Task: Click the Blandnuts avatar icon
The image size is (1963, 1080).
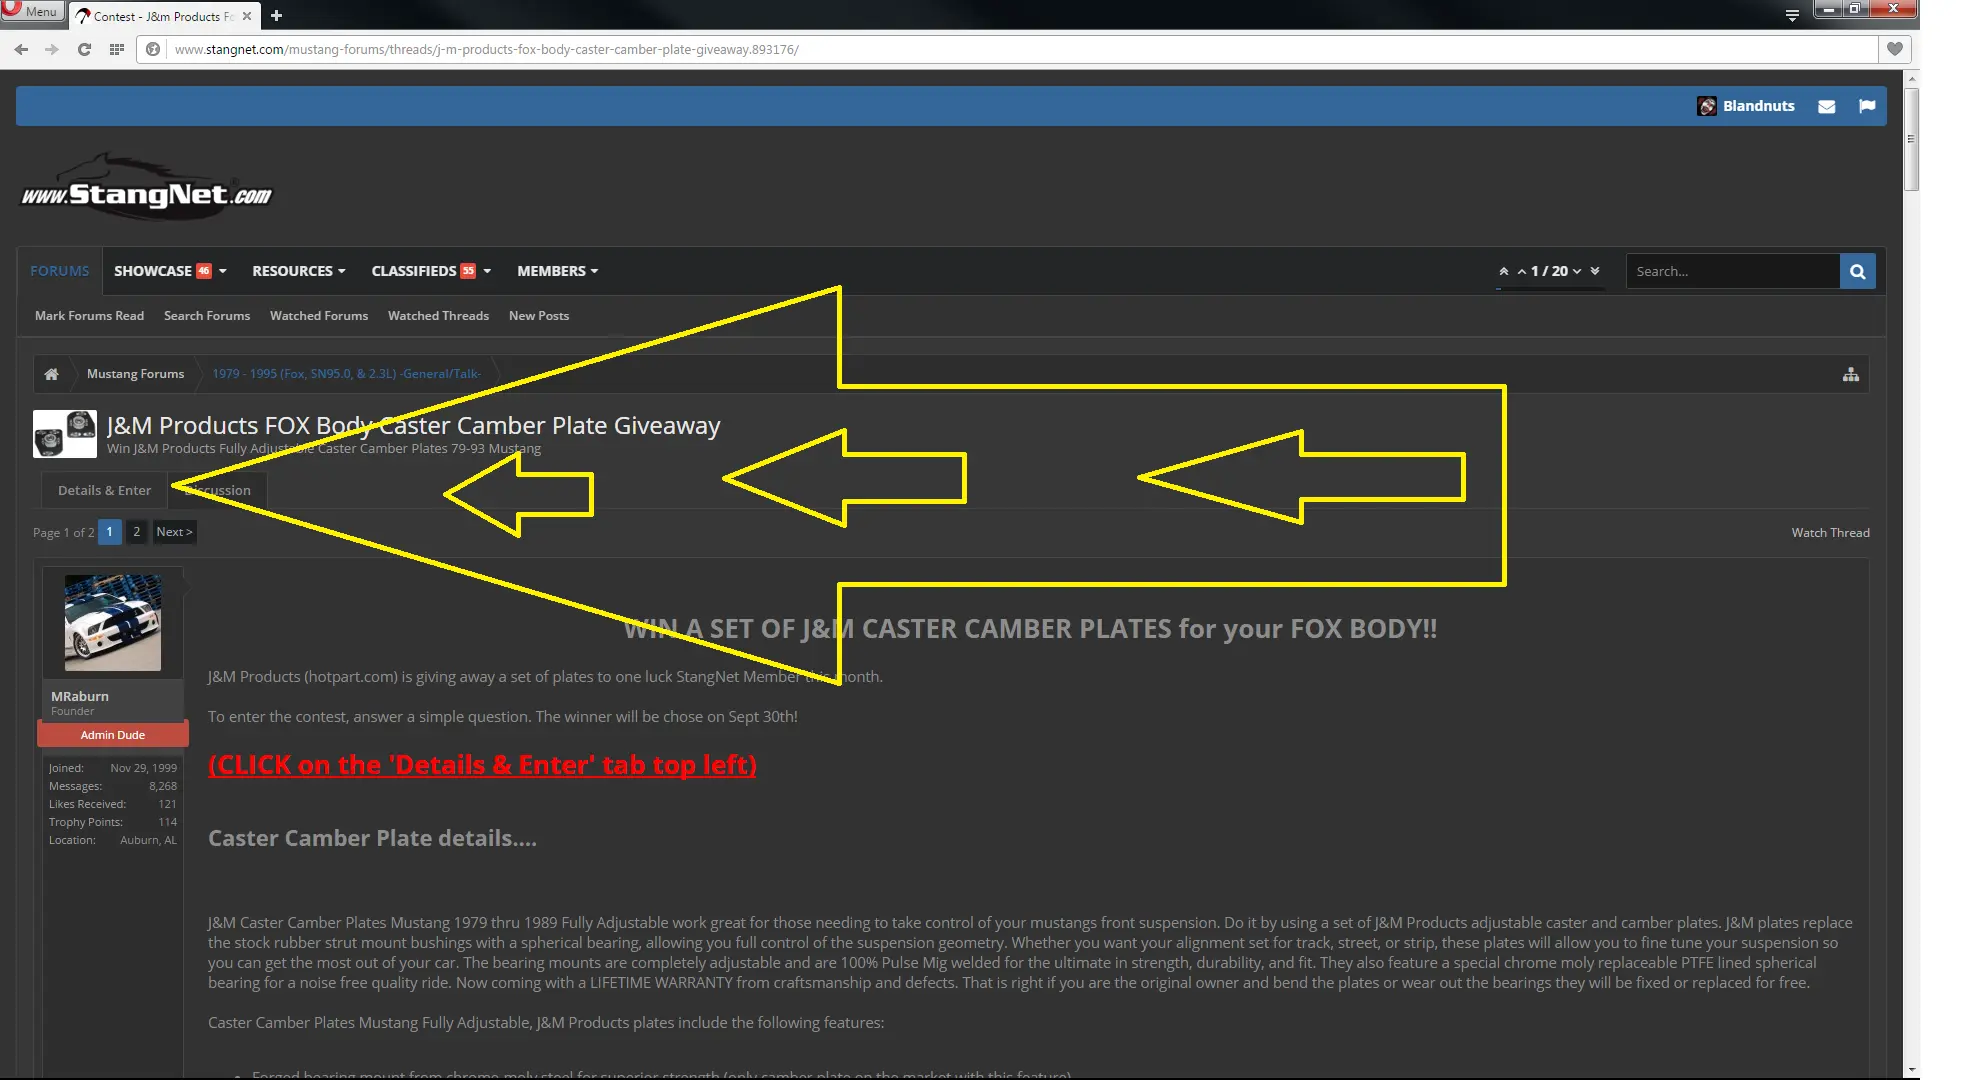Action: [x=1707, y=106]
